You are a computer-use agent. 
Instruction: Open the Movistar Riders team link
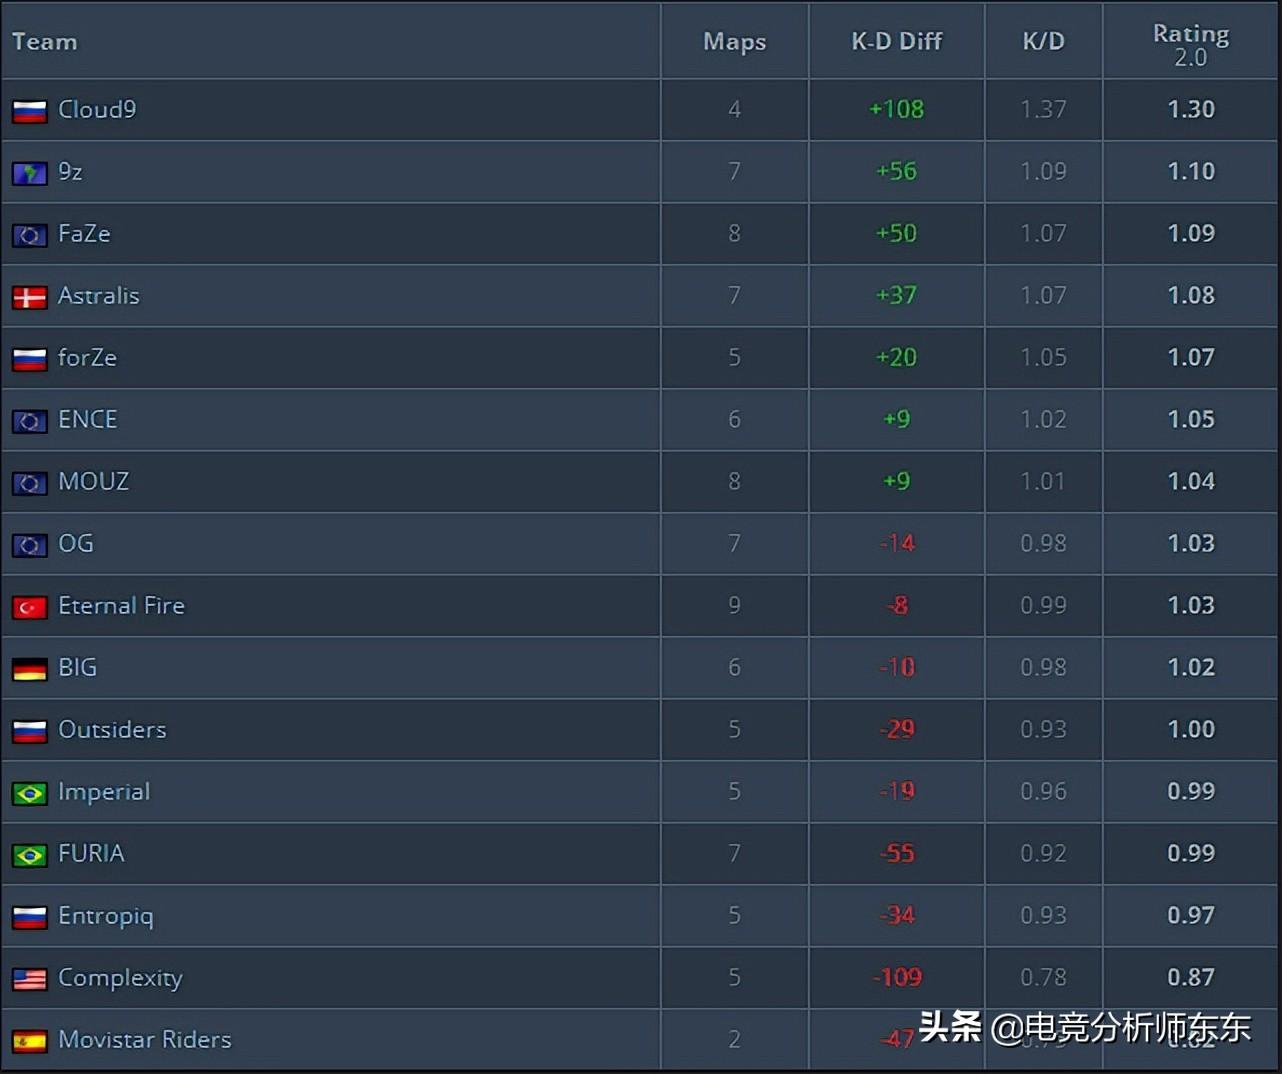point(145,1039)
